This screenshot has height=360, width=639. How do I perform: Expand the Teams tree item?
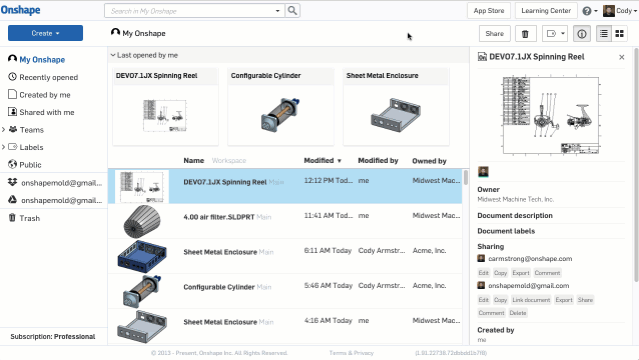pos(3,130)
